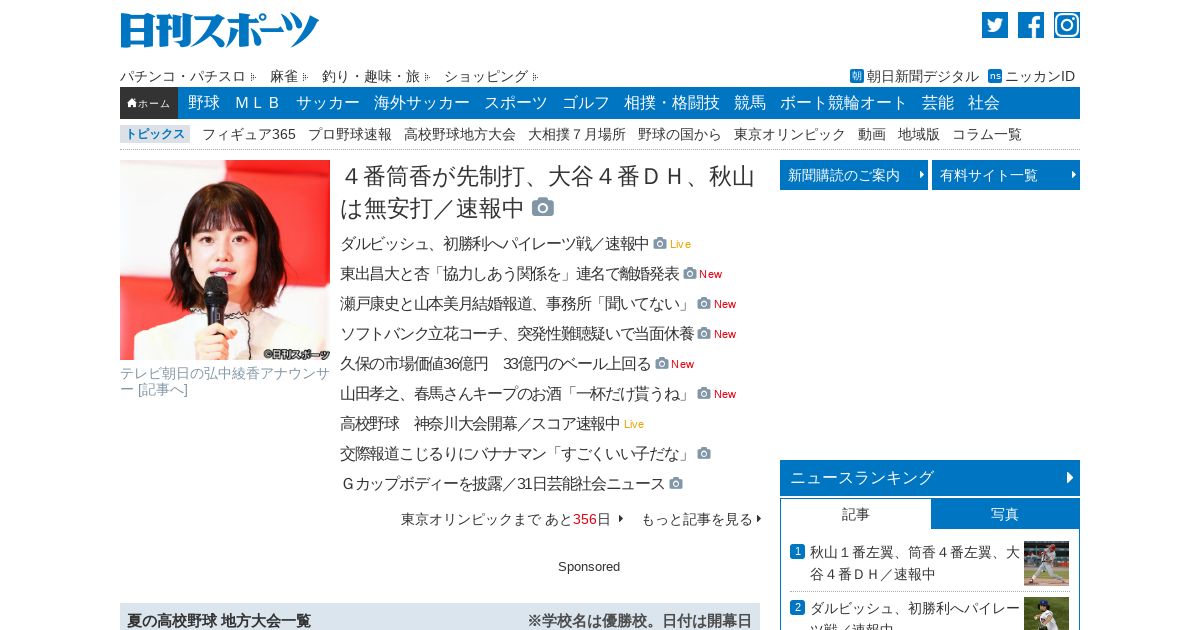Open the ボート競輪オート menu section
1200x630 pixels.
pyautogui.click(x=844, y=103)
